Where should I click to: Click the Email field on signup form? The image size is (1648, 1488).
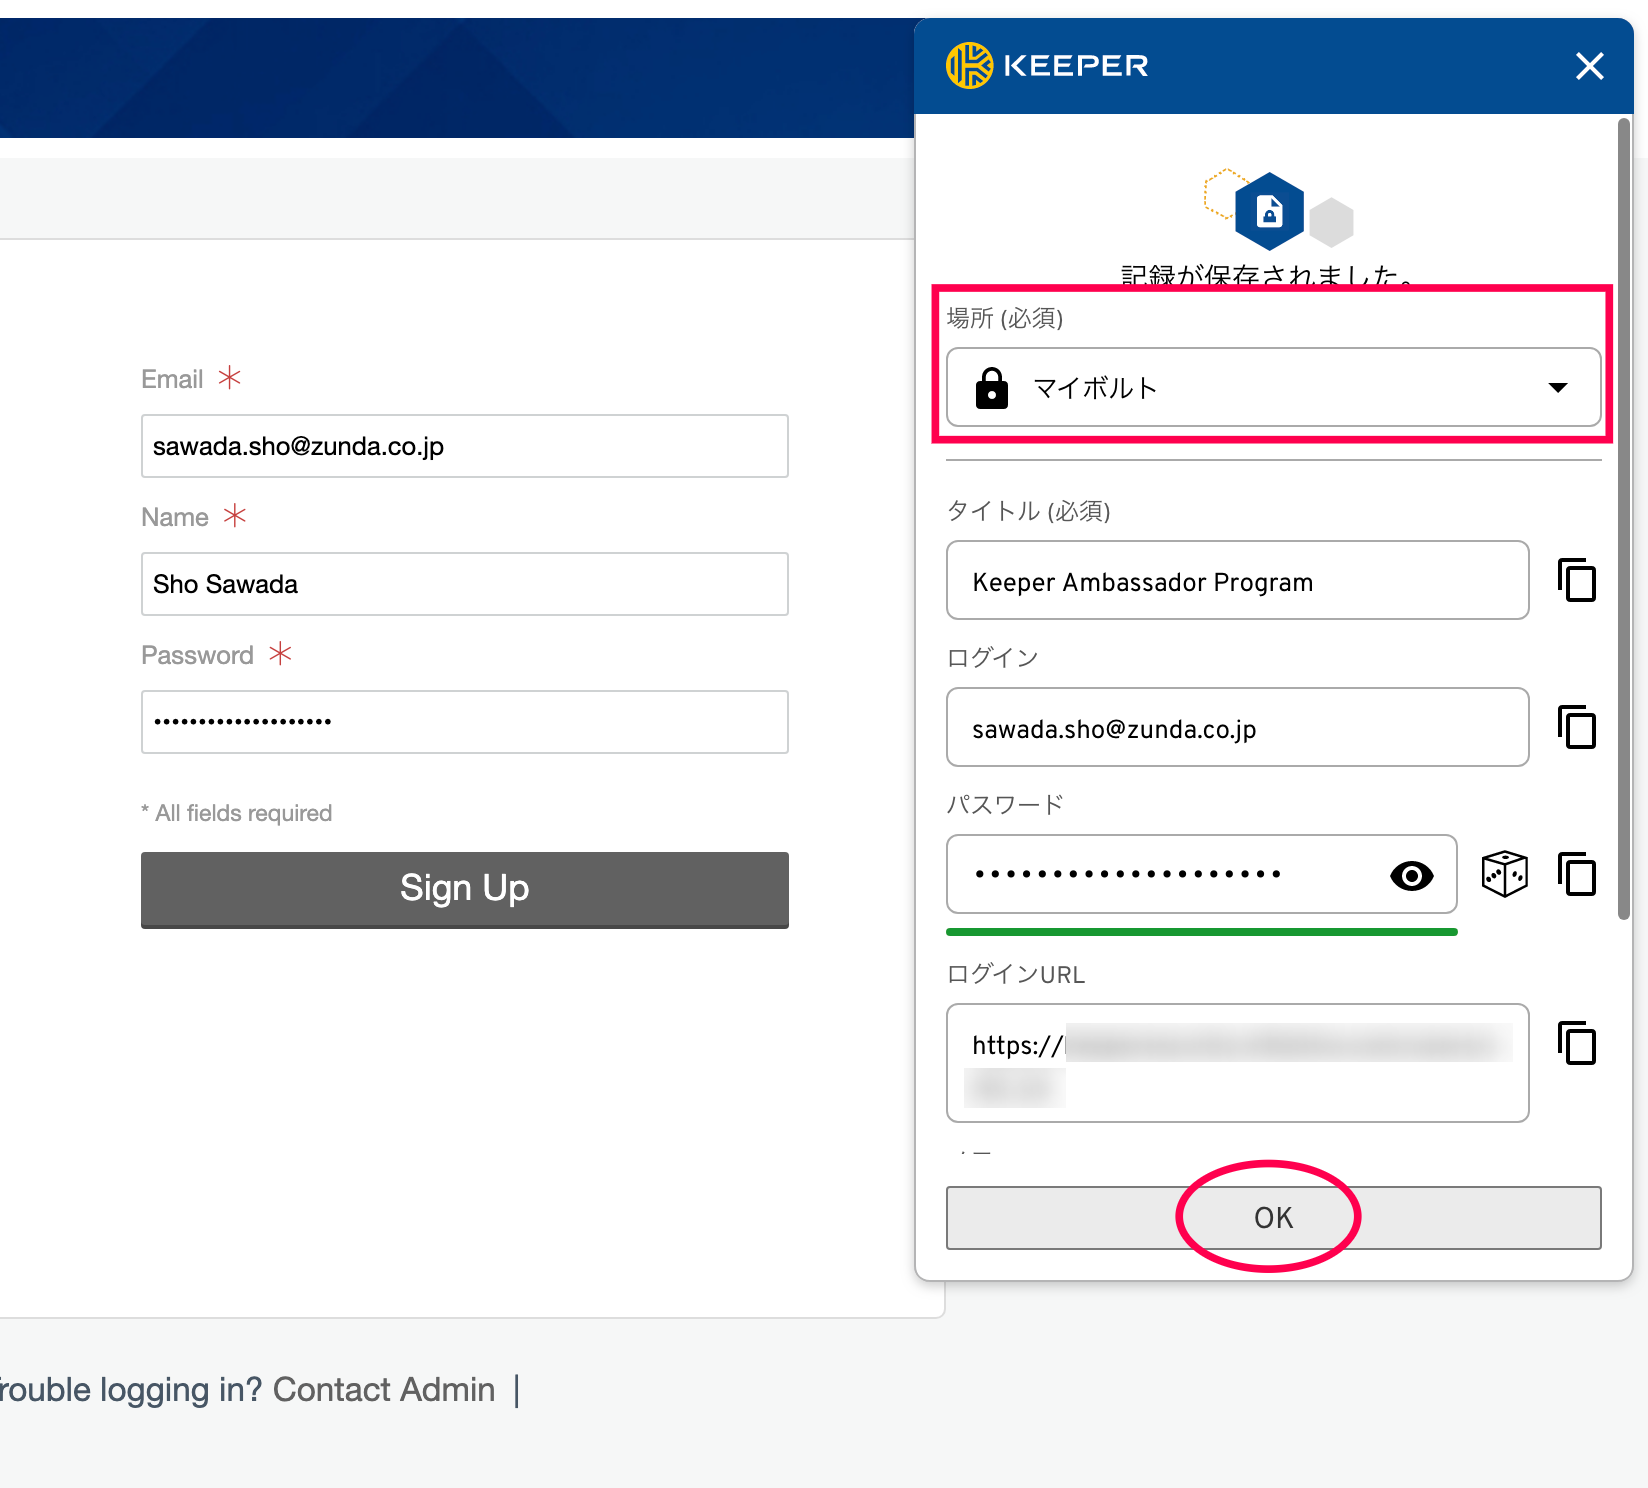tap(464, 446)
